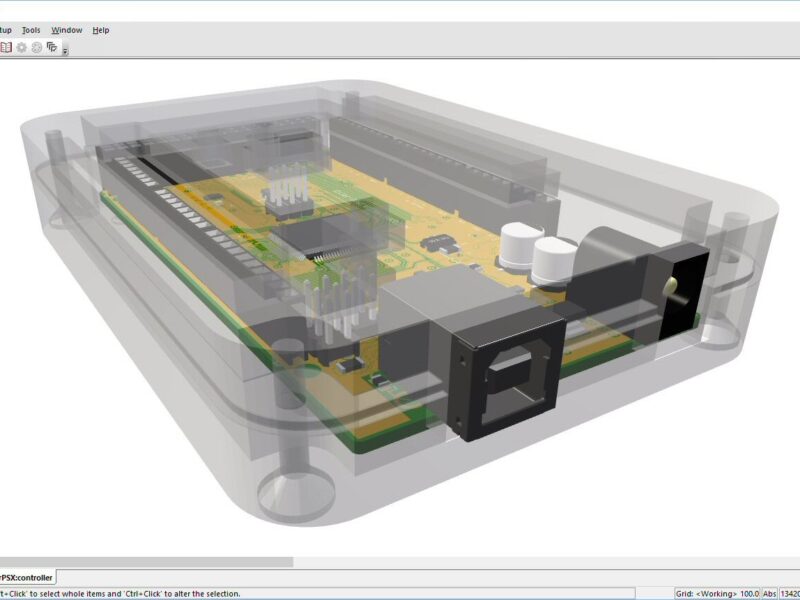Open the book-shaped documentation toolbar icon
The width and height of the screenshot is (800, 600).
(x=7, y=46)
